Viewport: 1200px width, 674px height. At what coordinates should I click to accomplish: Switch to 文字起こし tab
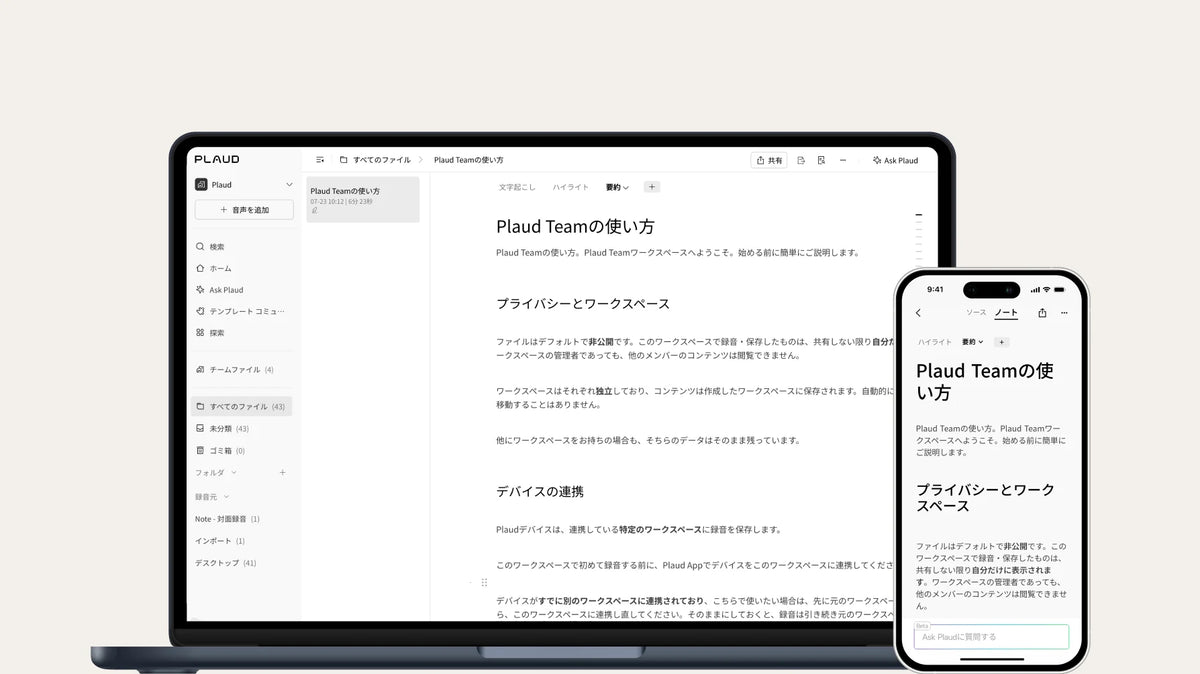coord(517,187)
